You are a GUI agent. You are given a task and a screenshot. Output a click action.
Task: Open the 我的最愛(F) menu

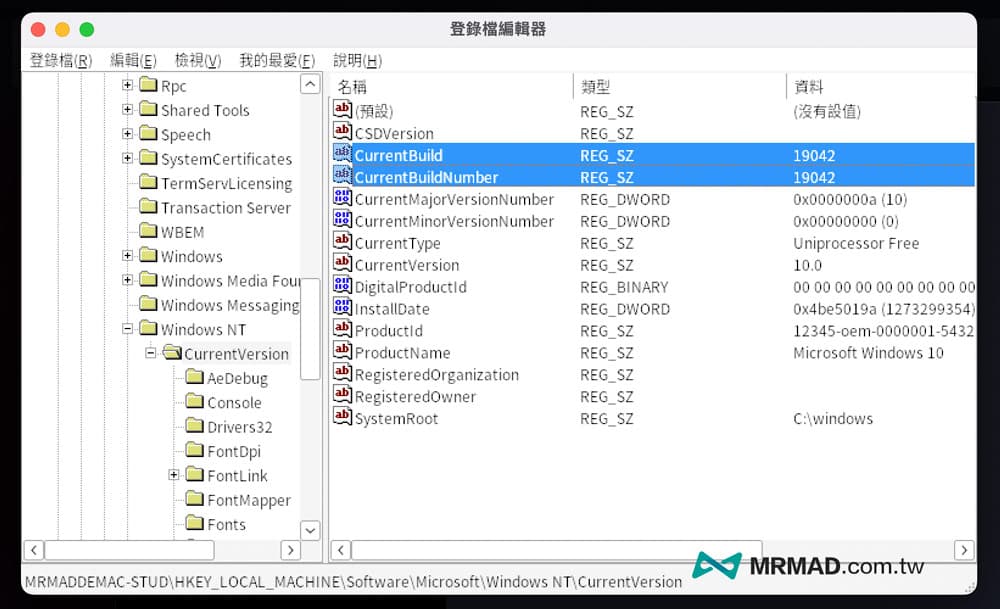click(276, 61)
